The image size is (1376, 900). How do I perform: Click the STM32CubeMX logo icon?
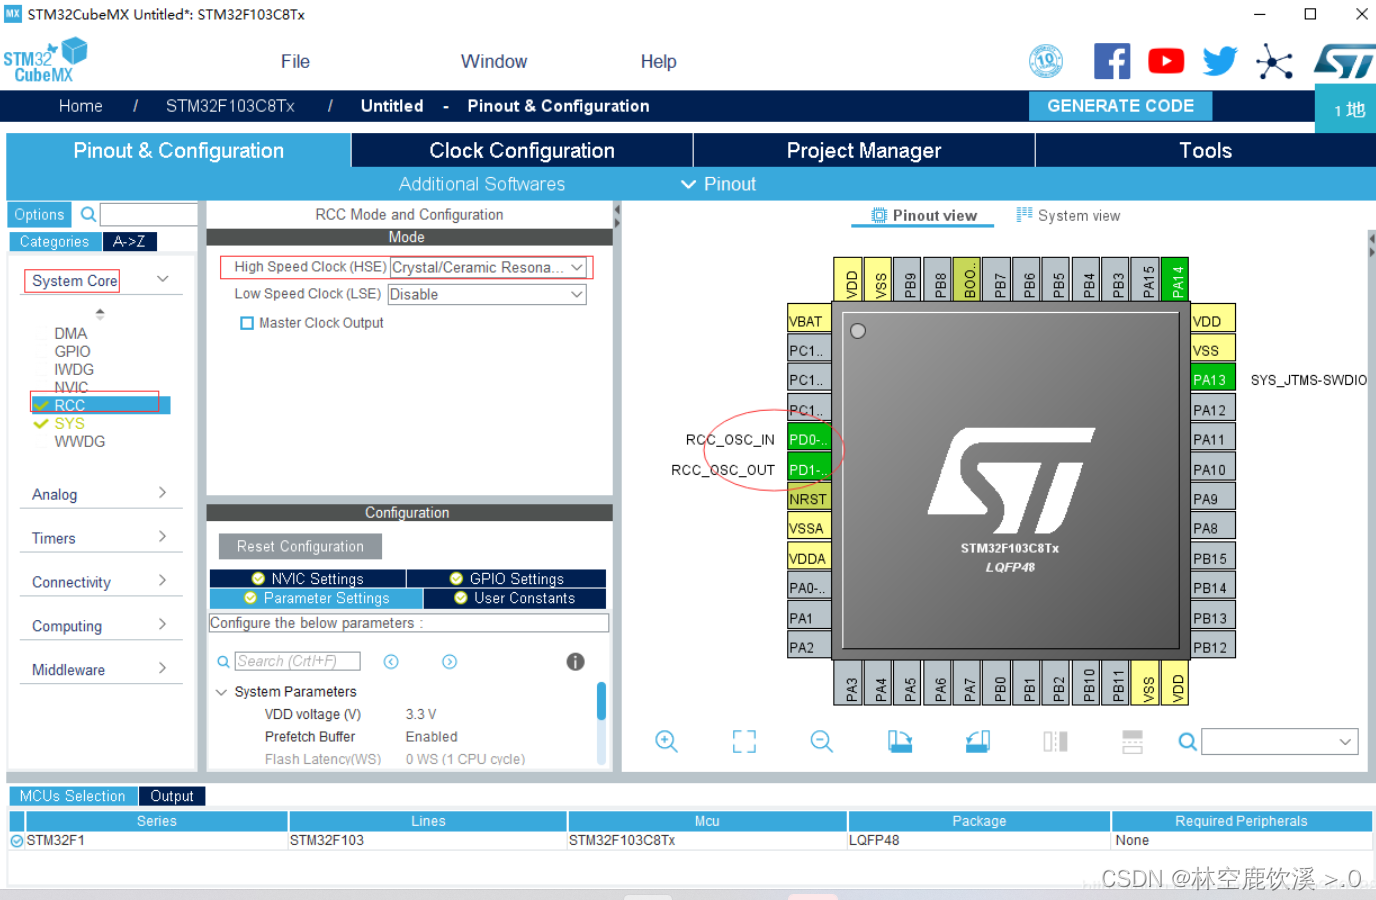point(45,60)
